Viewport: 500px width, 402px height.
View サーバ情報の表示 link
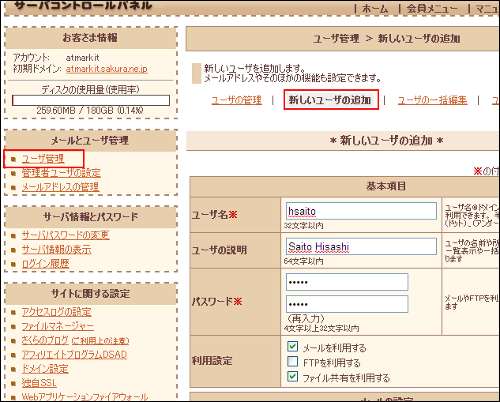(56, 249)
